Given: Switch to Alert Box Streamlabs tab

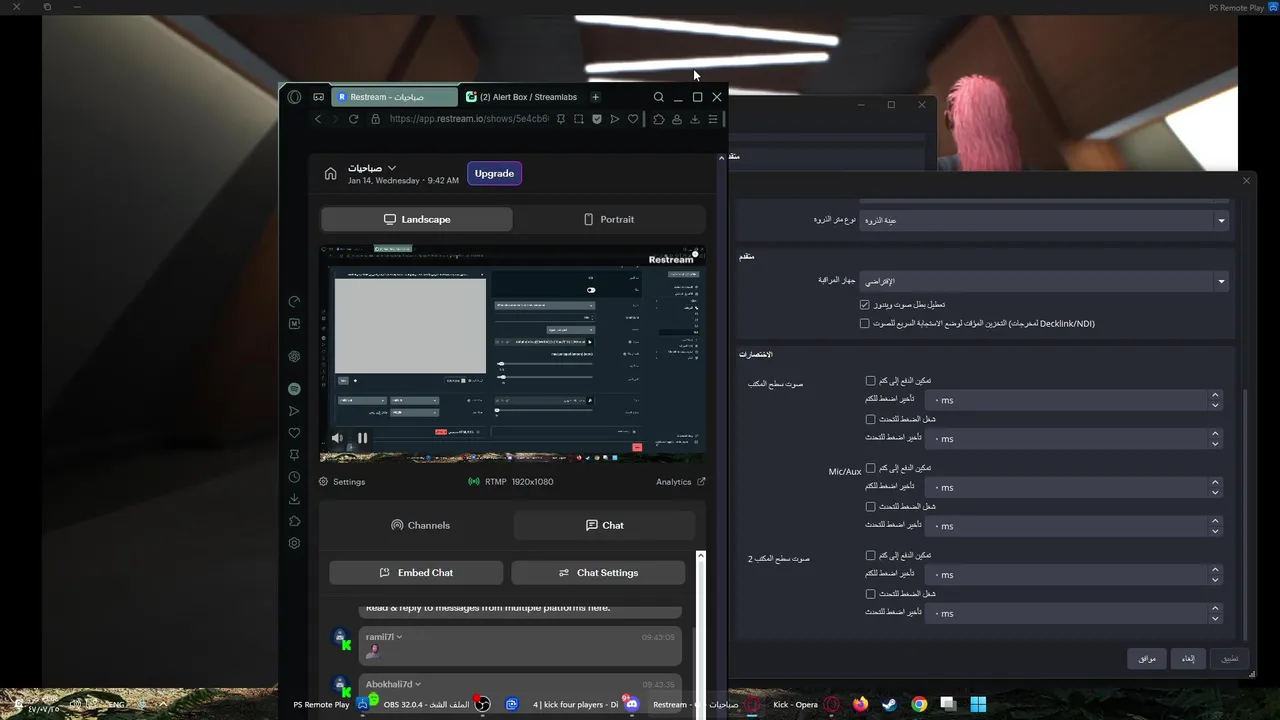Looking at the screenshot, I should pos(522,97).
